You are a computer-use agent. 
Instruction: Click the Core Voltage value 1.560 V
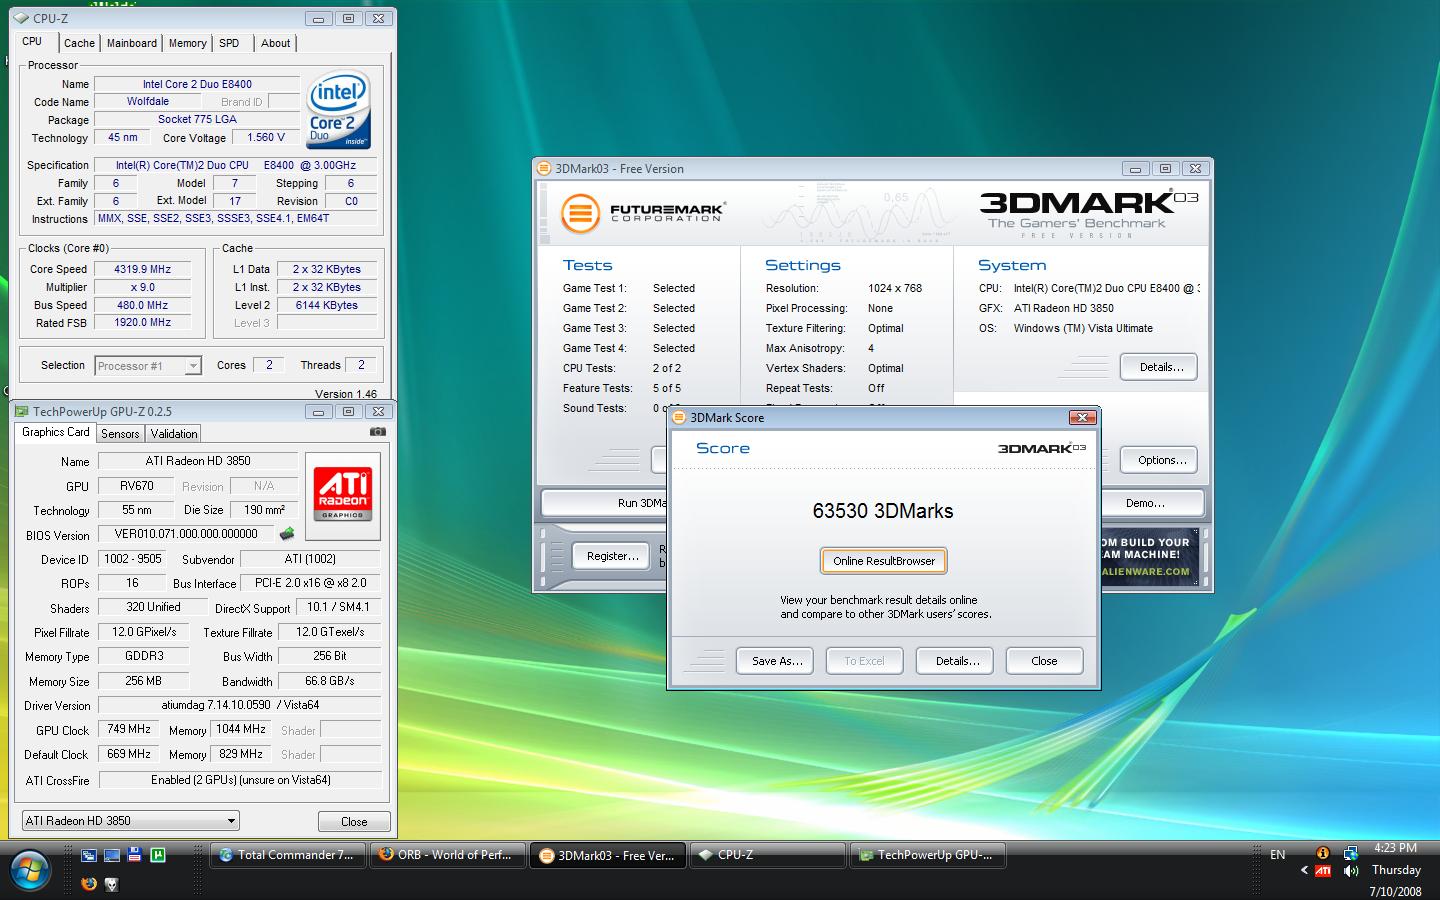[266, 137]
